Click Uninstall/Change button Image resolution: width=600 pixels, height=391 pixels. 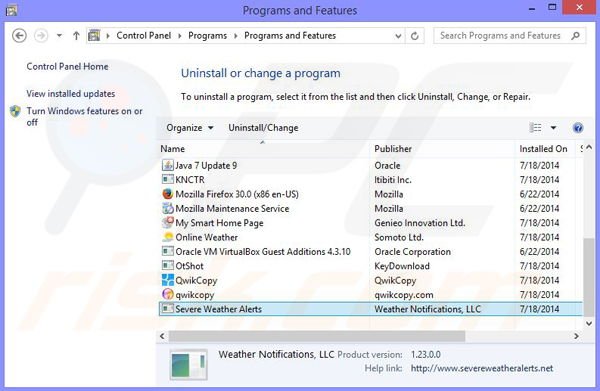click(263, 128)
